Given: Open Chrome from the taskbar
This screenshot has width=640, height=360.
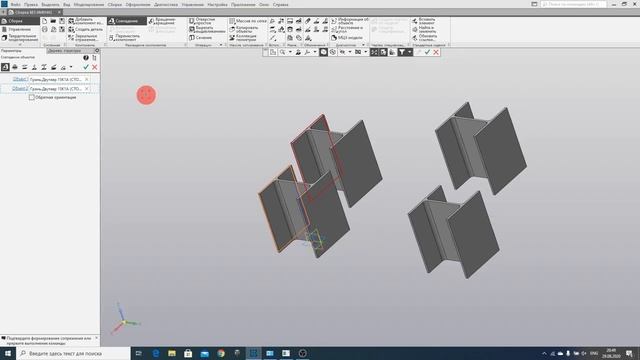Looking at the screenshot, I should [221, 353].
